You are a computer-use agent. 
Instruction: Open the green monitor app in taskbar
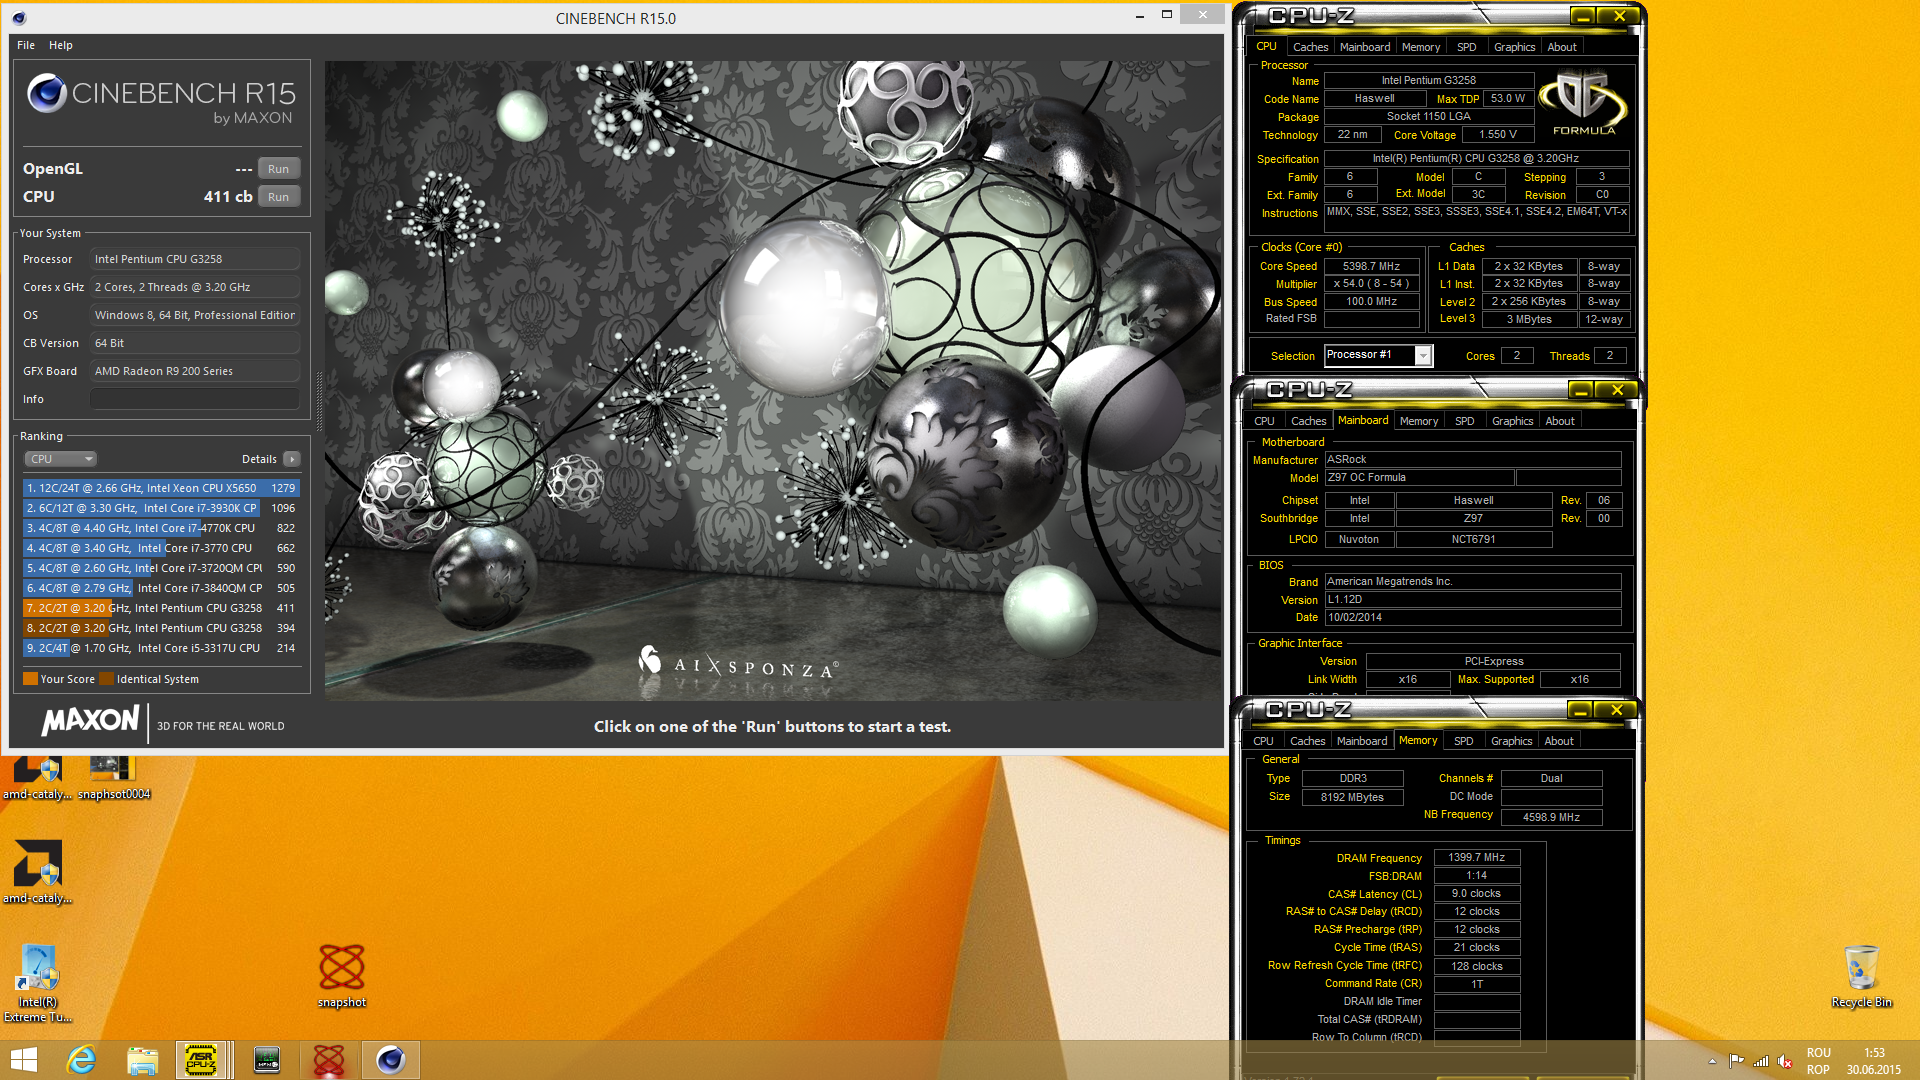tap(267, 1060)
